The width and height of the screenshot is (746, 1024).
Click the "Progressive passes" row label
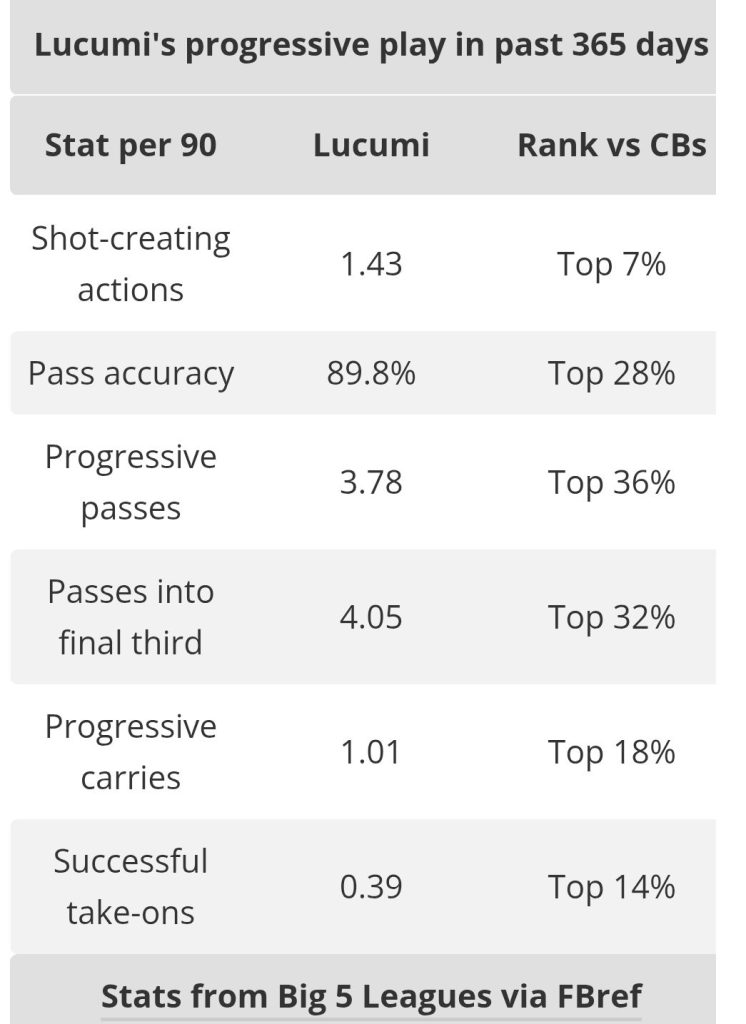pyautogui.click(x=130, y=482)
